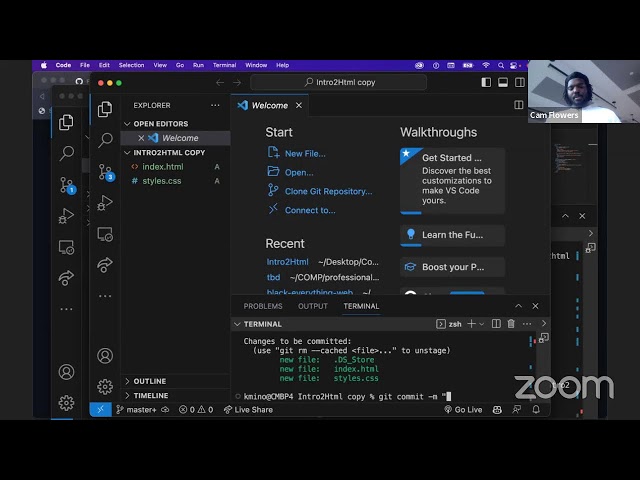This screenshot has width=640, height=480.
Task: Open Run and Debug view in front window
Action: 105,202
